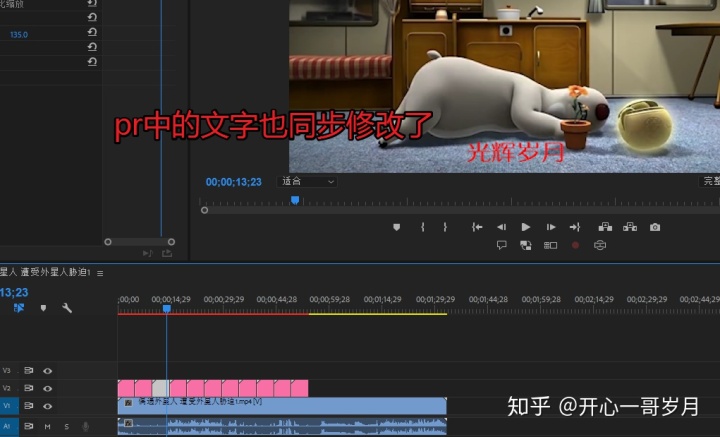720x437 pixels.
Task: Click the timeline timecode 13;23
Action: click(14, 292)
